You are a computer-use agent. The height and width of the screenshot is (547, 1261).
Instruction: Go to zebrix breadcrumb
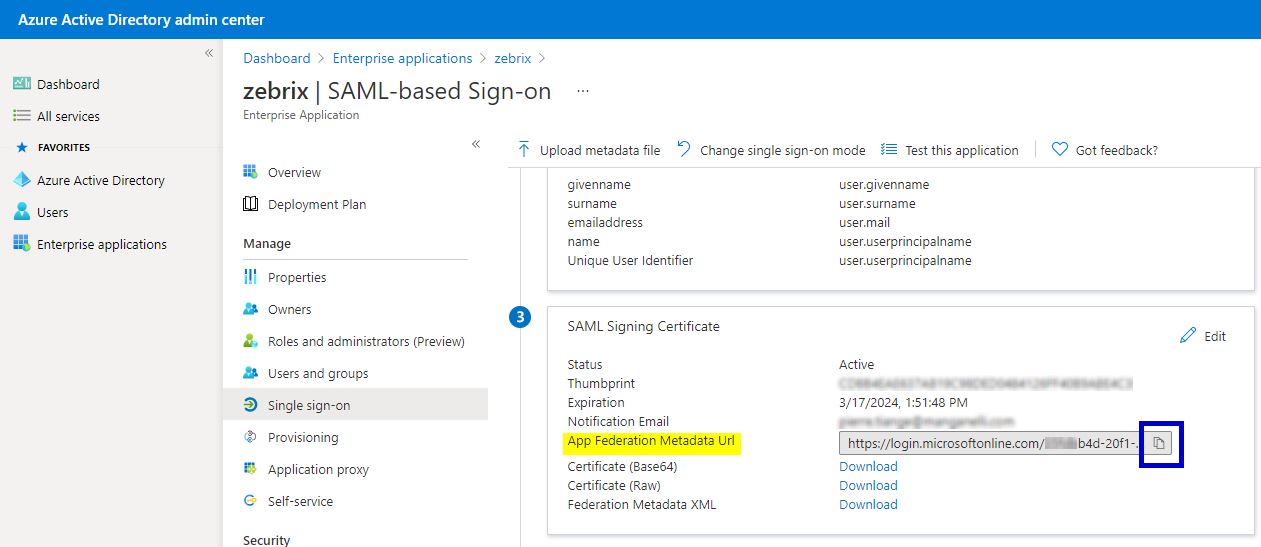[x=513, y=58]
